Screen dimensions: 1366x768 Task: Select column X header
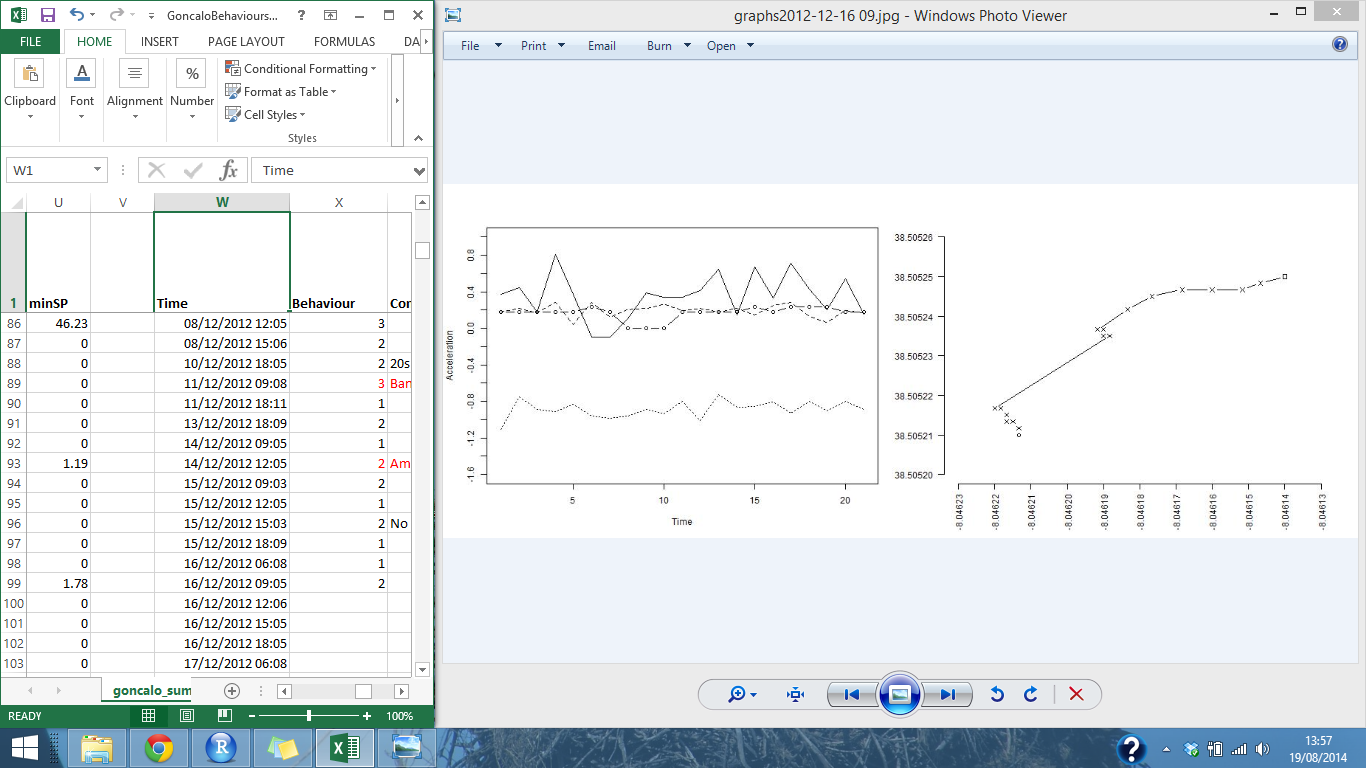click(x=339, y=202)
